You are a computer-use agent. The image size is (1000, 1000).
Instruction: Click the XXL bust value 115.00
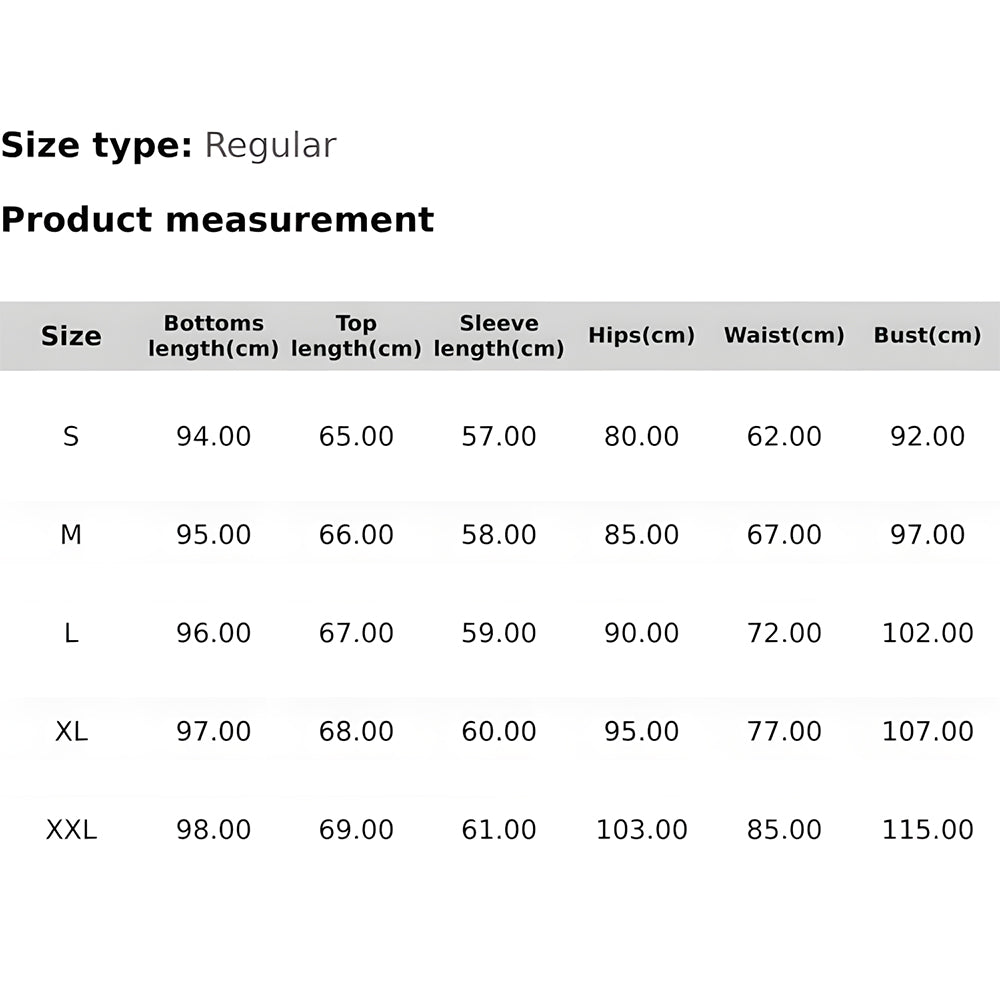(x=927, y=830)
